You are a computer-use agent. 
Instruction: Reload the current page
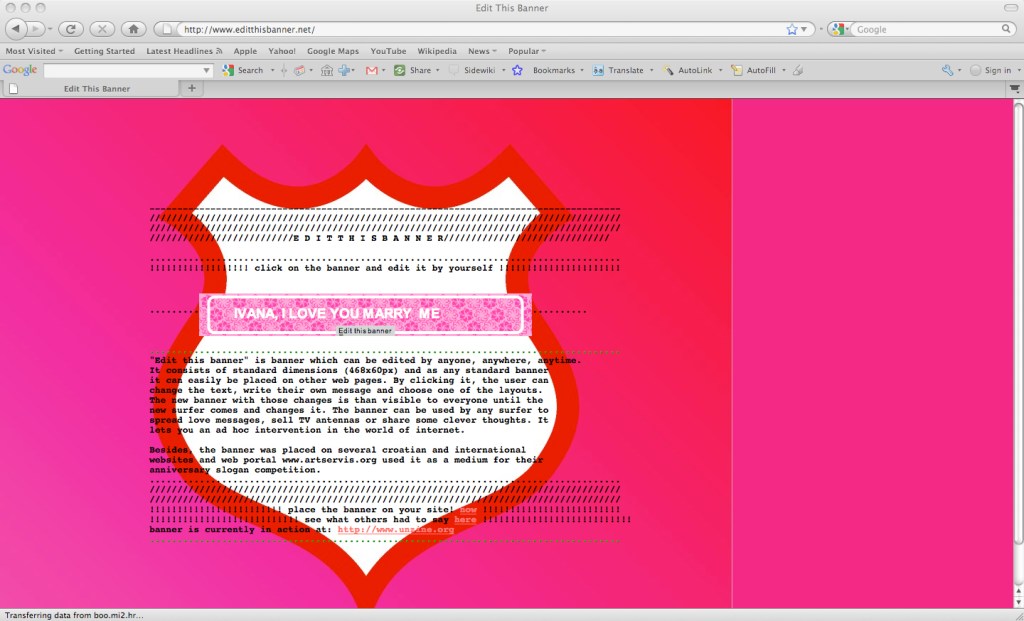tap(71, 29)
